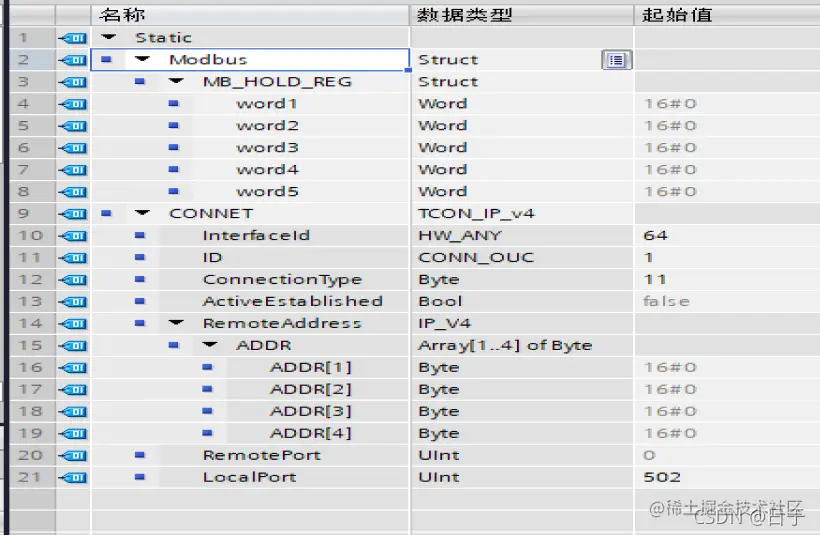Viewport: 820px width, 535px height.
Task: Edit ID start value 1
Action: tap(727, 258)
